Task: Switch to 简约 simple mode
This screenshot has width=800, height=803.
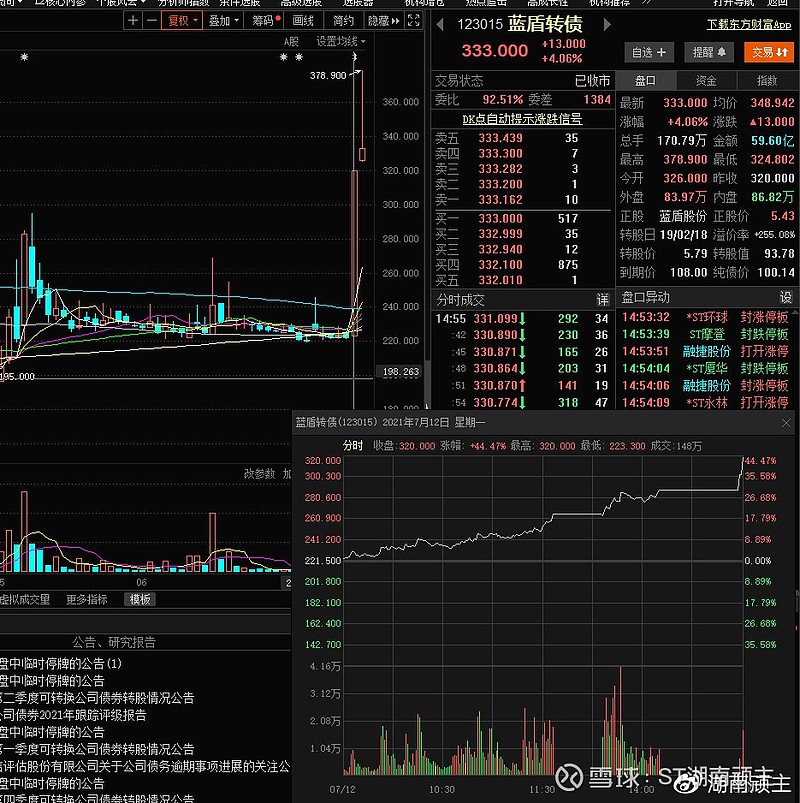Action: pos(343,20)
